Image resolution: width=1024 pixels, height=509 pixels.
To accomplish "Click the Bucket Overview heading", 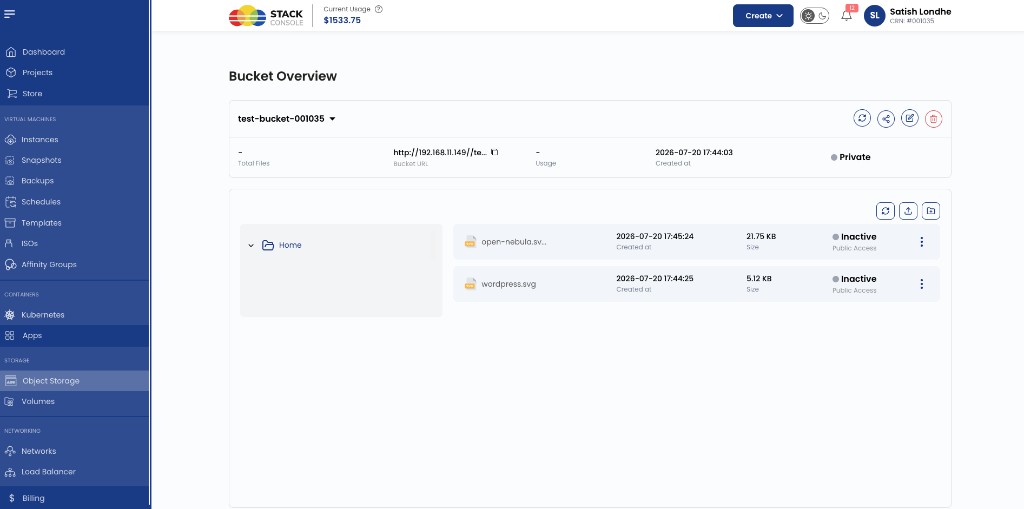I will tap(283, 76).
